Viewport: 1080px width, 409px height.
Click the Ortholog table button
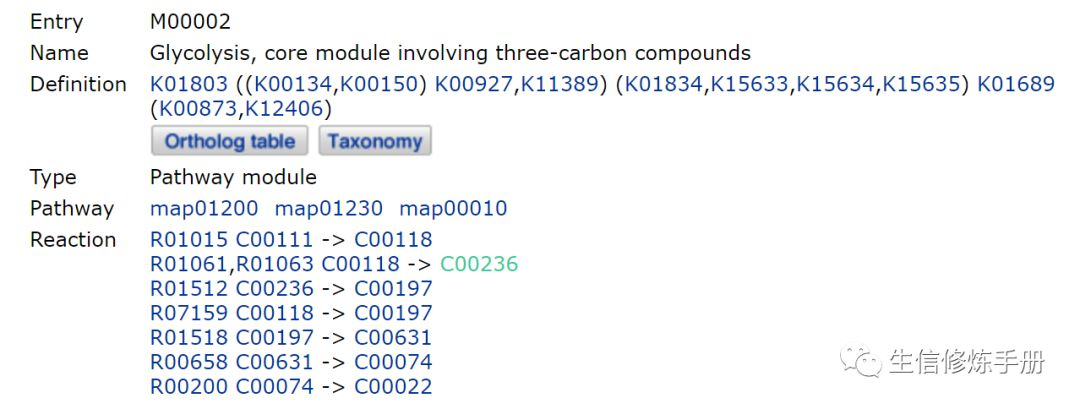[x=230, y=141]
